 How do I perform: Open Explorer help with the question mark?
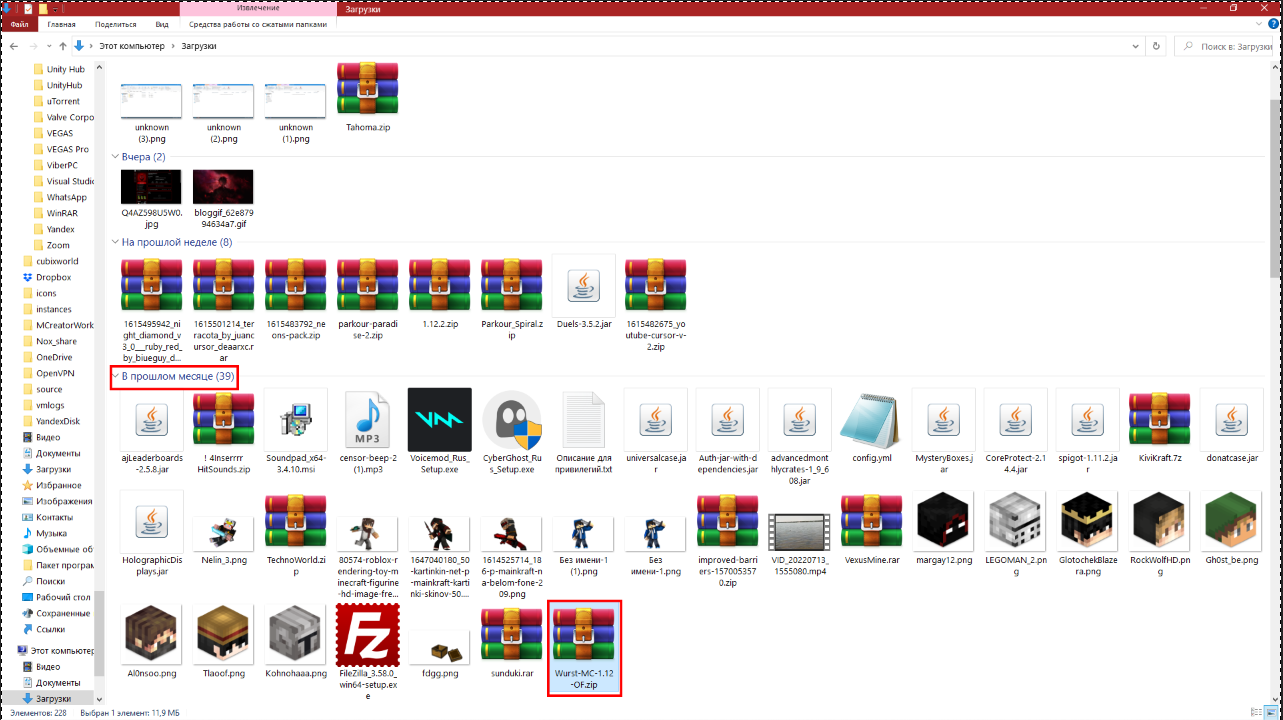1272,24
